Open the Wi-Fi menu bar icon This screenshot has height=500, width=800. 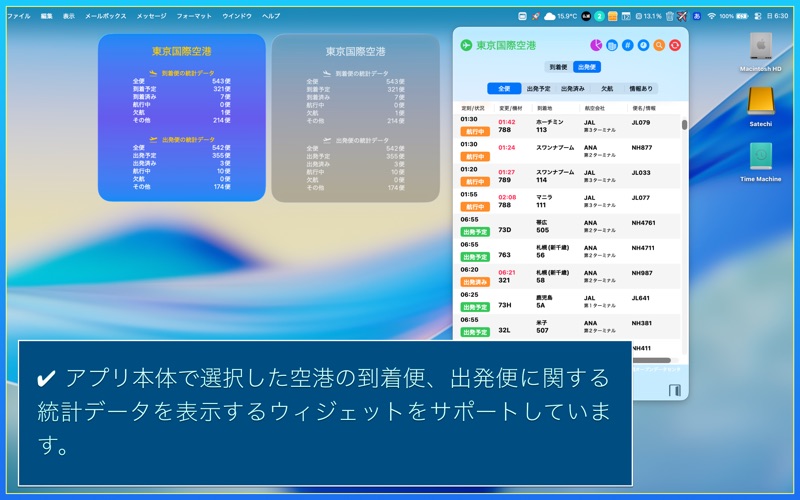(x=711, y=16)
